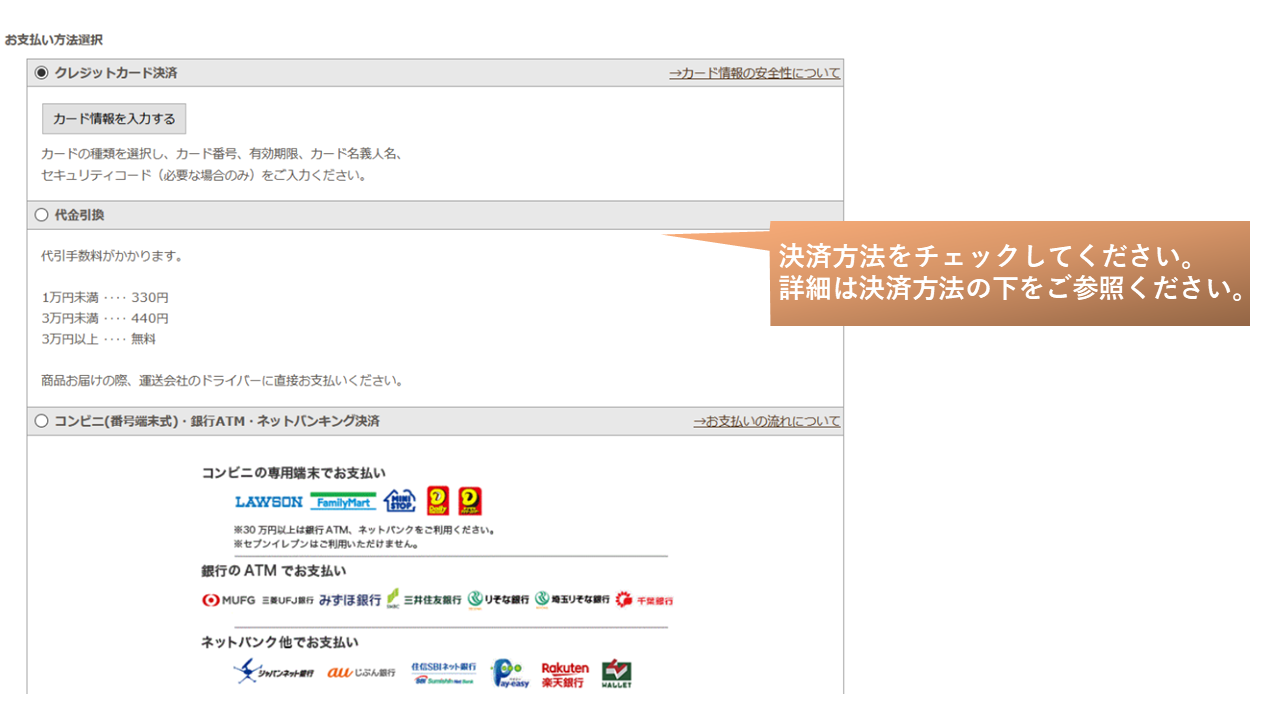Image resolution: width=1280 pixels, height=720 pixels.
Task: Click the au じぶん銀行 logo
Action: tap(361, 672)
